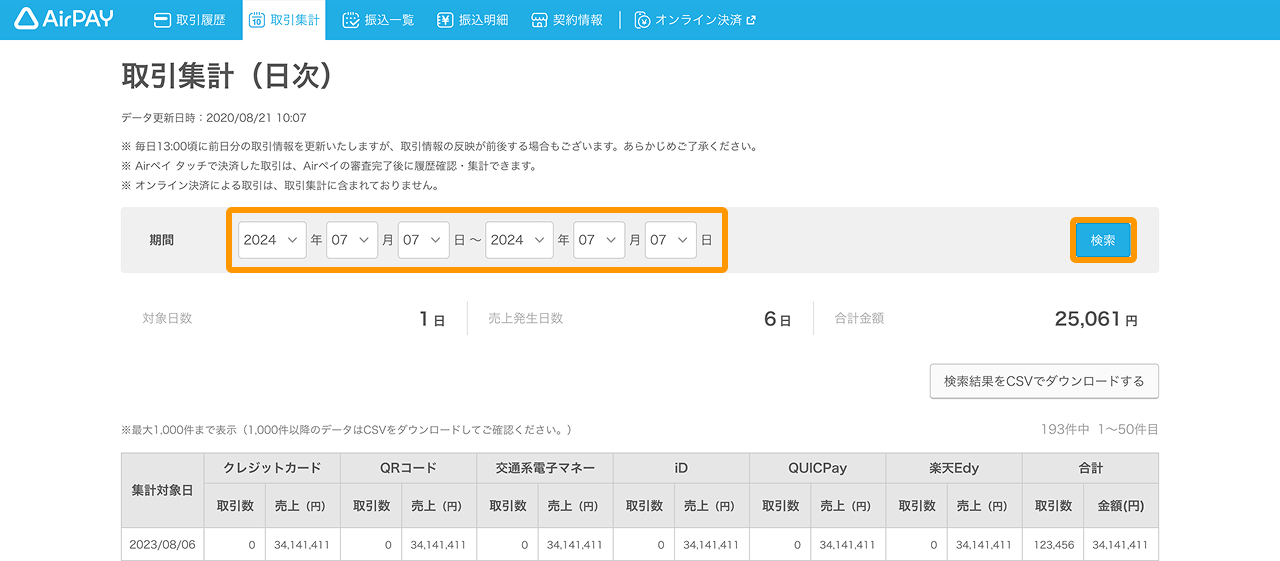Screen dimensions: 1280x561
Task: Click the ※最大1,000件まで表示 note
Action: [348, 430]
